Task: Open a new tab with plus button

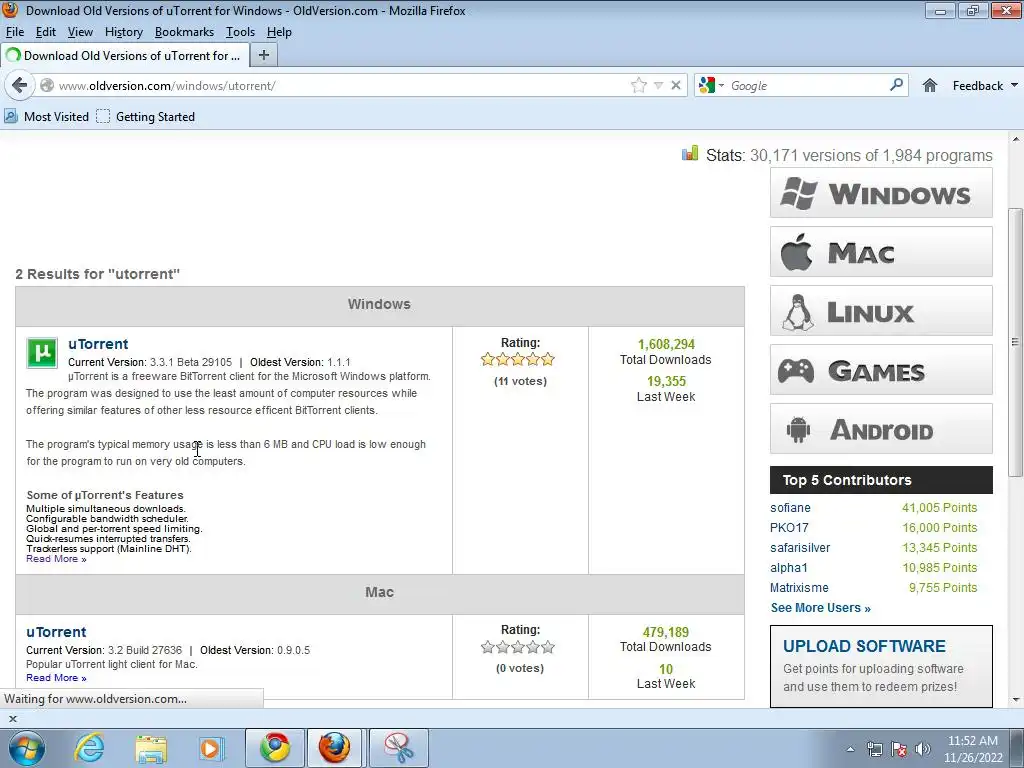Action: [x=264, y=56]
